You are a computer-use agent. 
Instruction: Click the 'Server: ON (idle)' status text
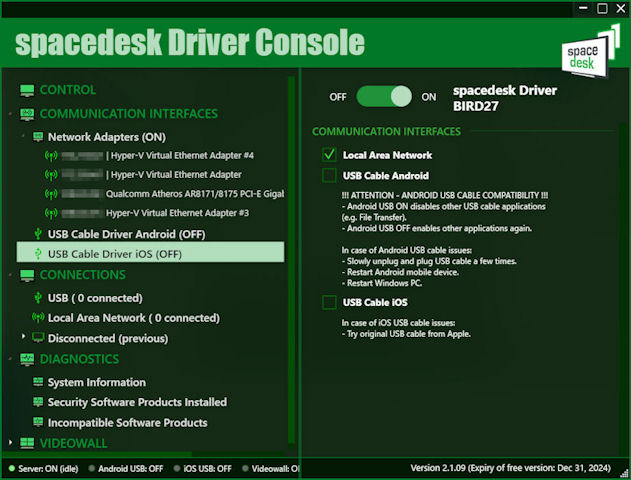click(48, 469)
